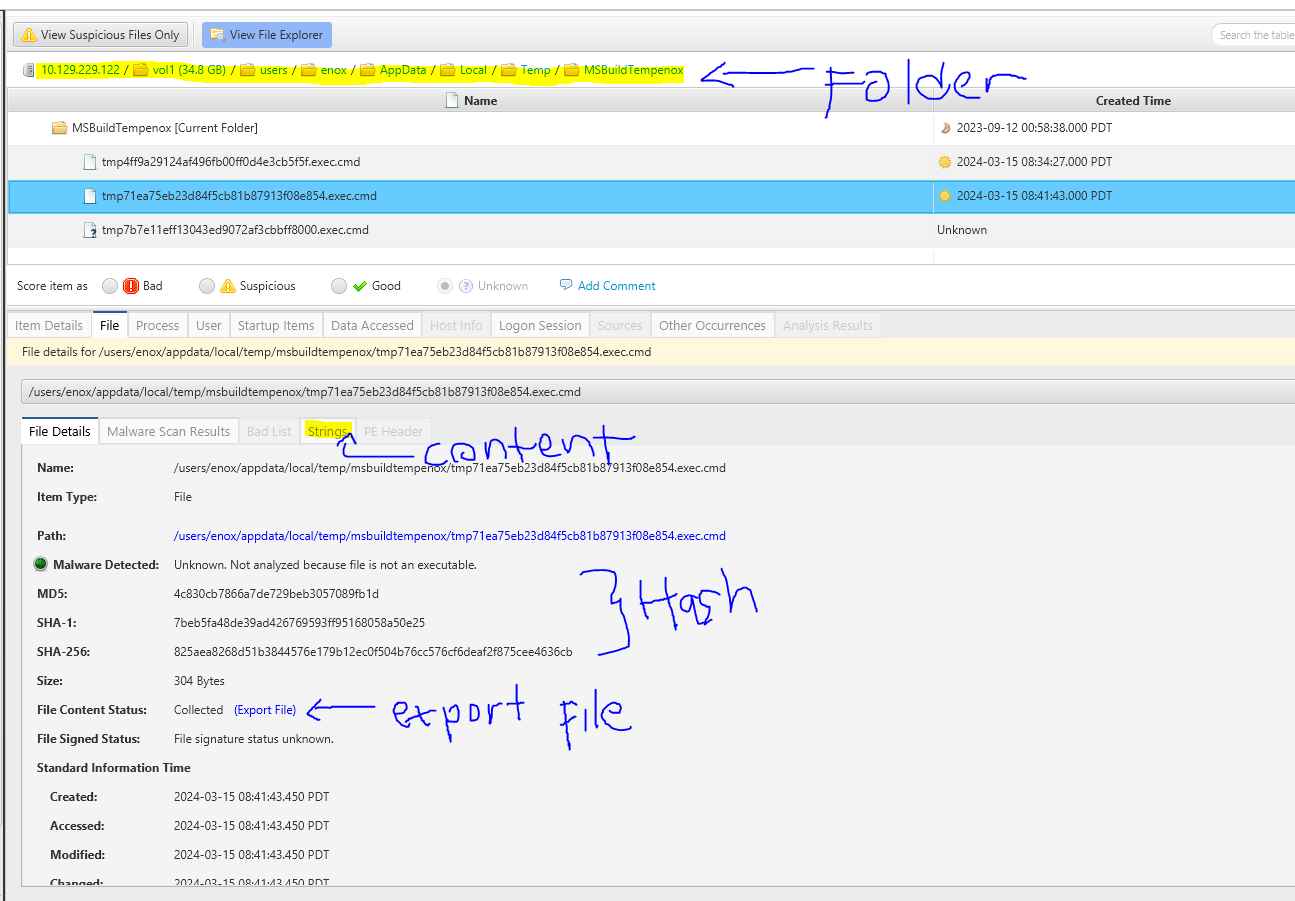Image resolution: width=1295 pixels, height=901 pixels.
Task: Mark the item as Suspicious
Action: (207, 286)
